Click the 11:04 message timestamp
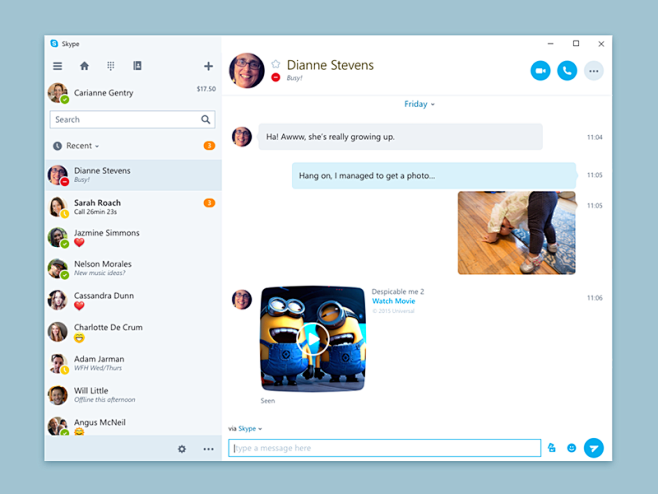The height and width of the screenshot is (494, 658). tap(595, 137)
